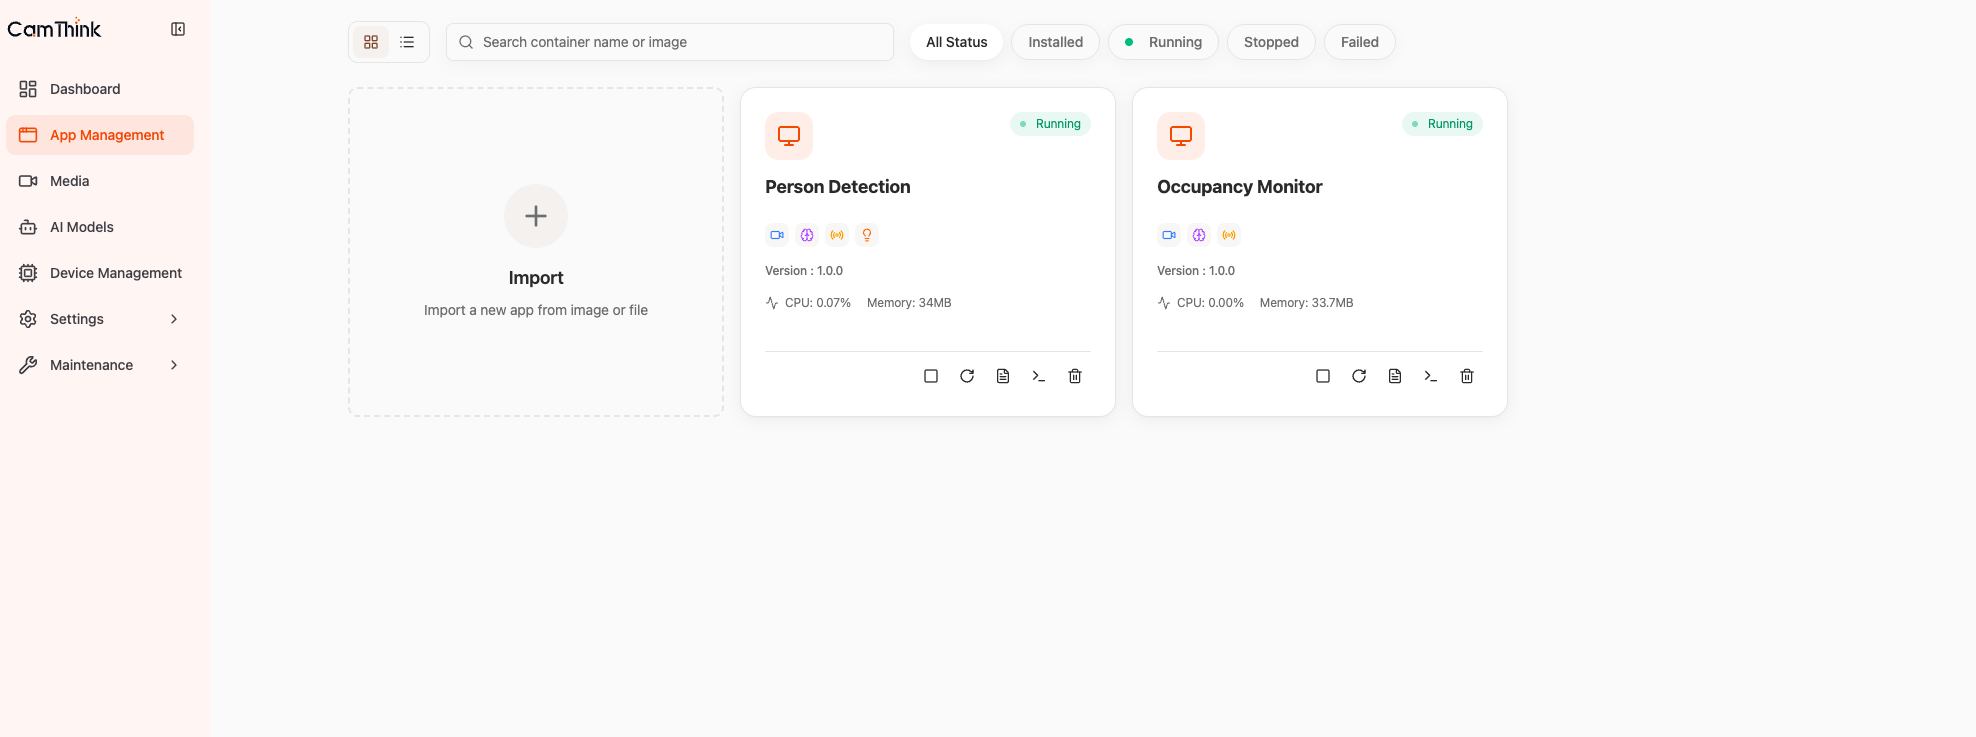The image size is (1976, 737).
Task: Open Device Management in the sidebar
Action: click(100, 273)
